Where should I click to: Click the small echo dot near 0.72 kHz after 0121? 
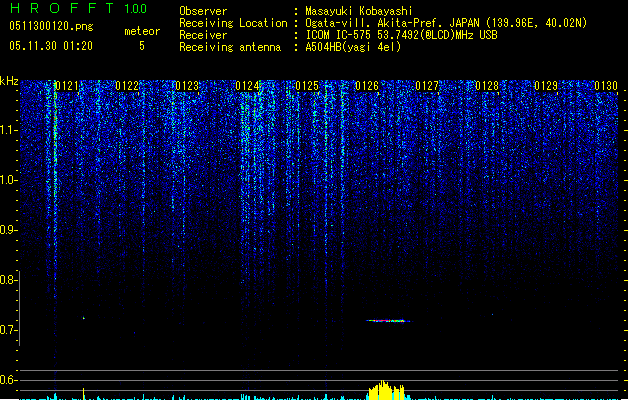coord(84,318)
